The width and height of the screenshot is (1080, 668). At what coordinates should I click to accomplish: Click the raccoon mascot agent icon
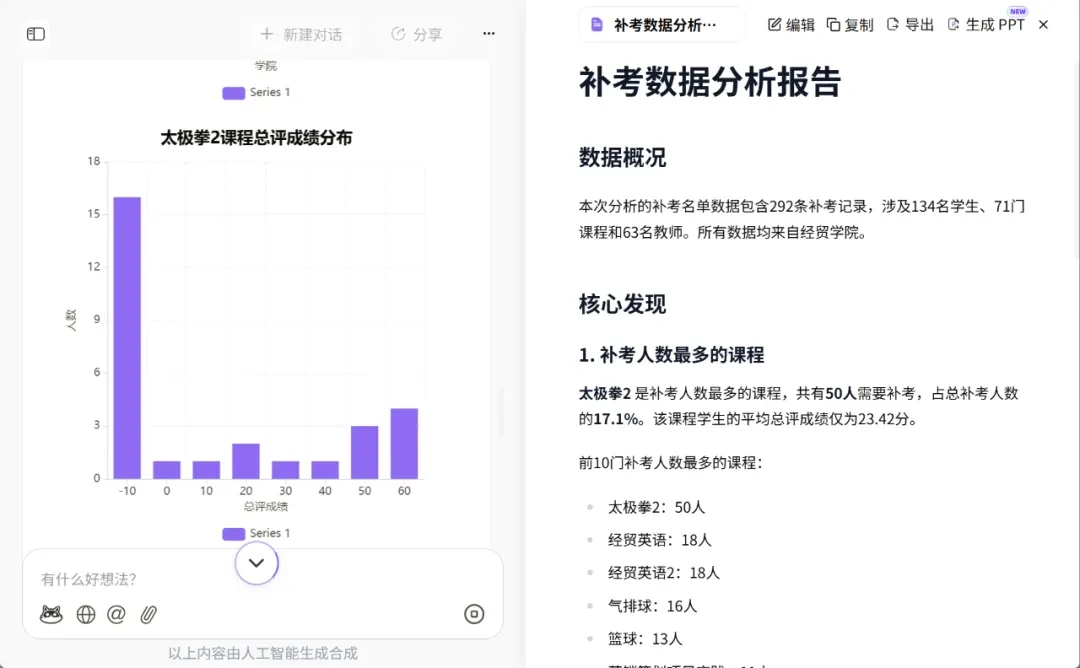pyautogui.click(x=51, y=614)
